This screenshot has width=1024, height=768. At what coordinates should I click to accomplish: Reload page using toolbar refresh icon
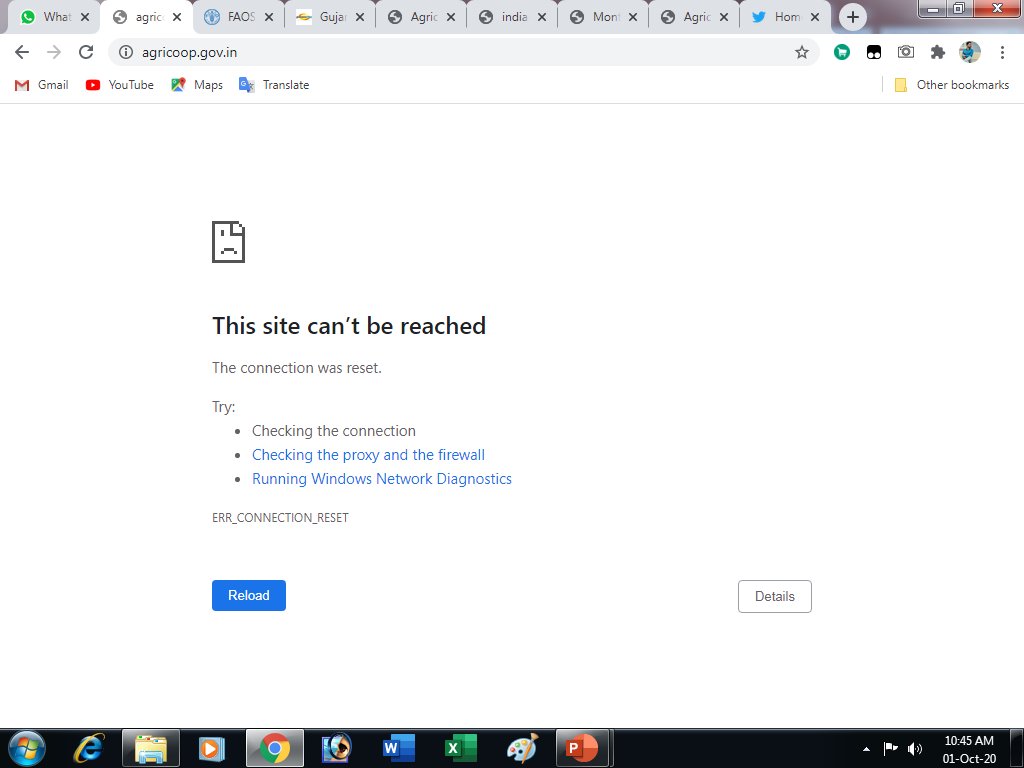pyautogui.click(x=86, y=52)
